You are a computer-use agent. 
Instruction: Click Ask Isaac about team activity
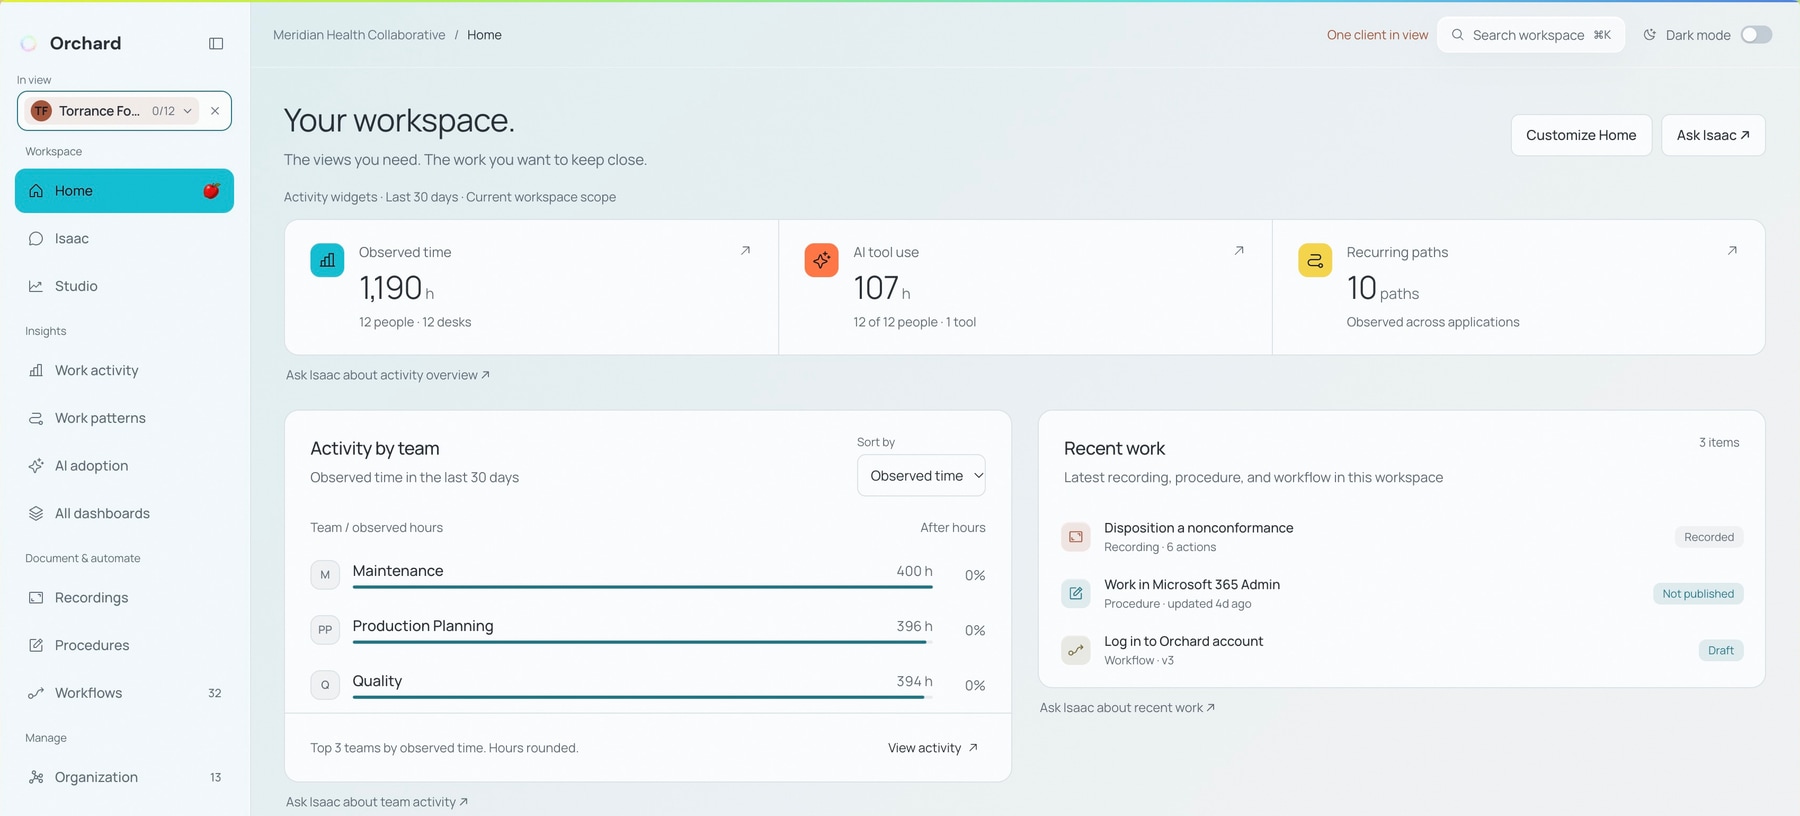click(377, 802)
